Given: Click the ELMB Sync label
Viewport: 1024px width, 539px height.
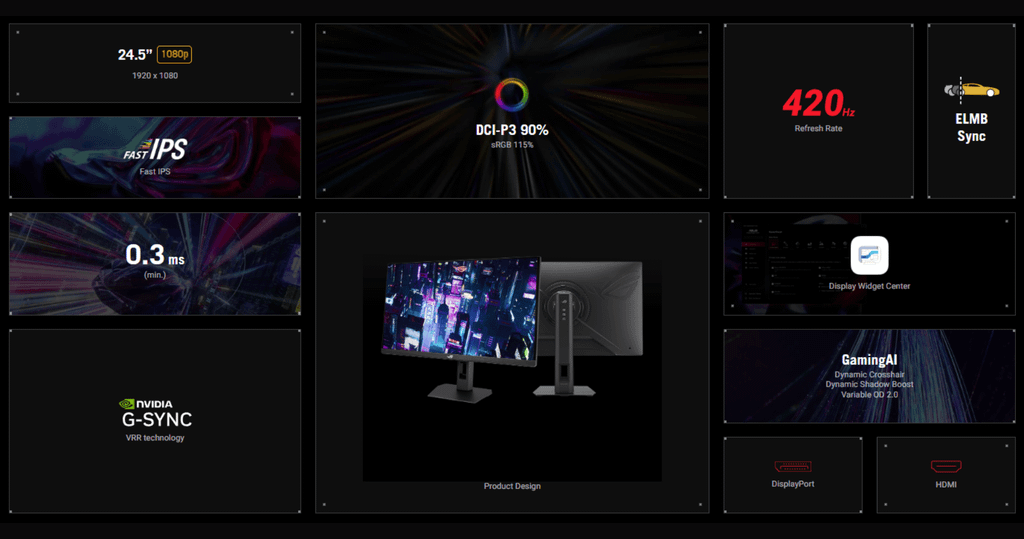Looking at the screenshot, I should [x=971, y=127].
